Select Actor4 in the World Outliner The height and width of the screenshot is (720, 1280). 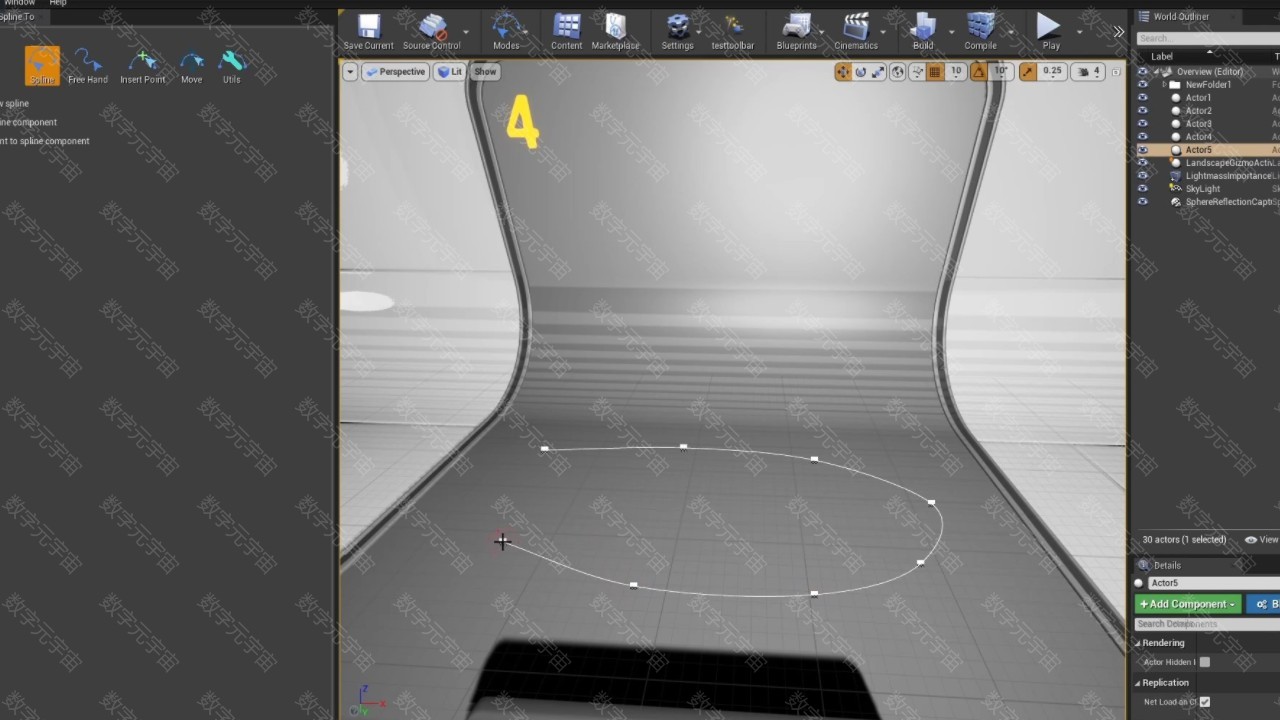coord(1198,137)
